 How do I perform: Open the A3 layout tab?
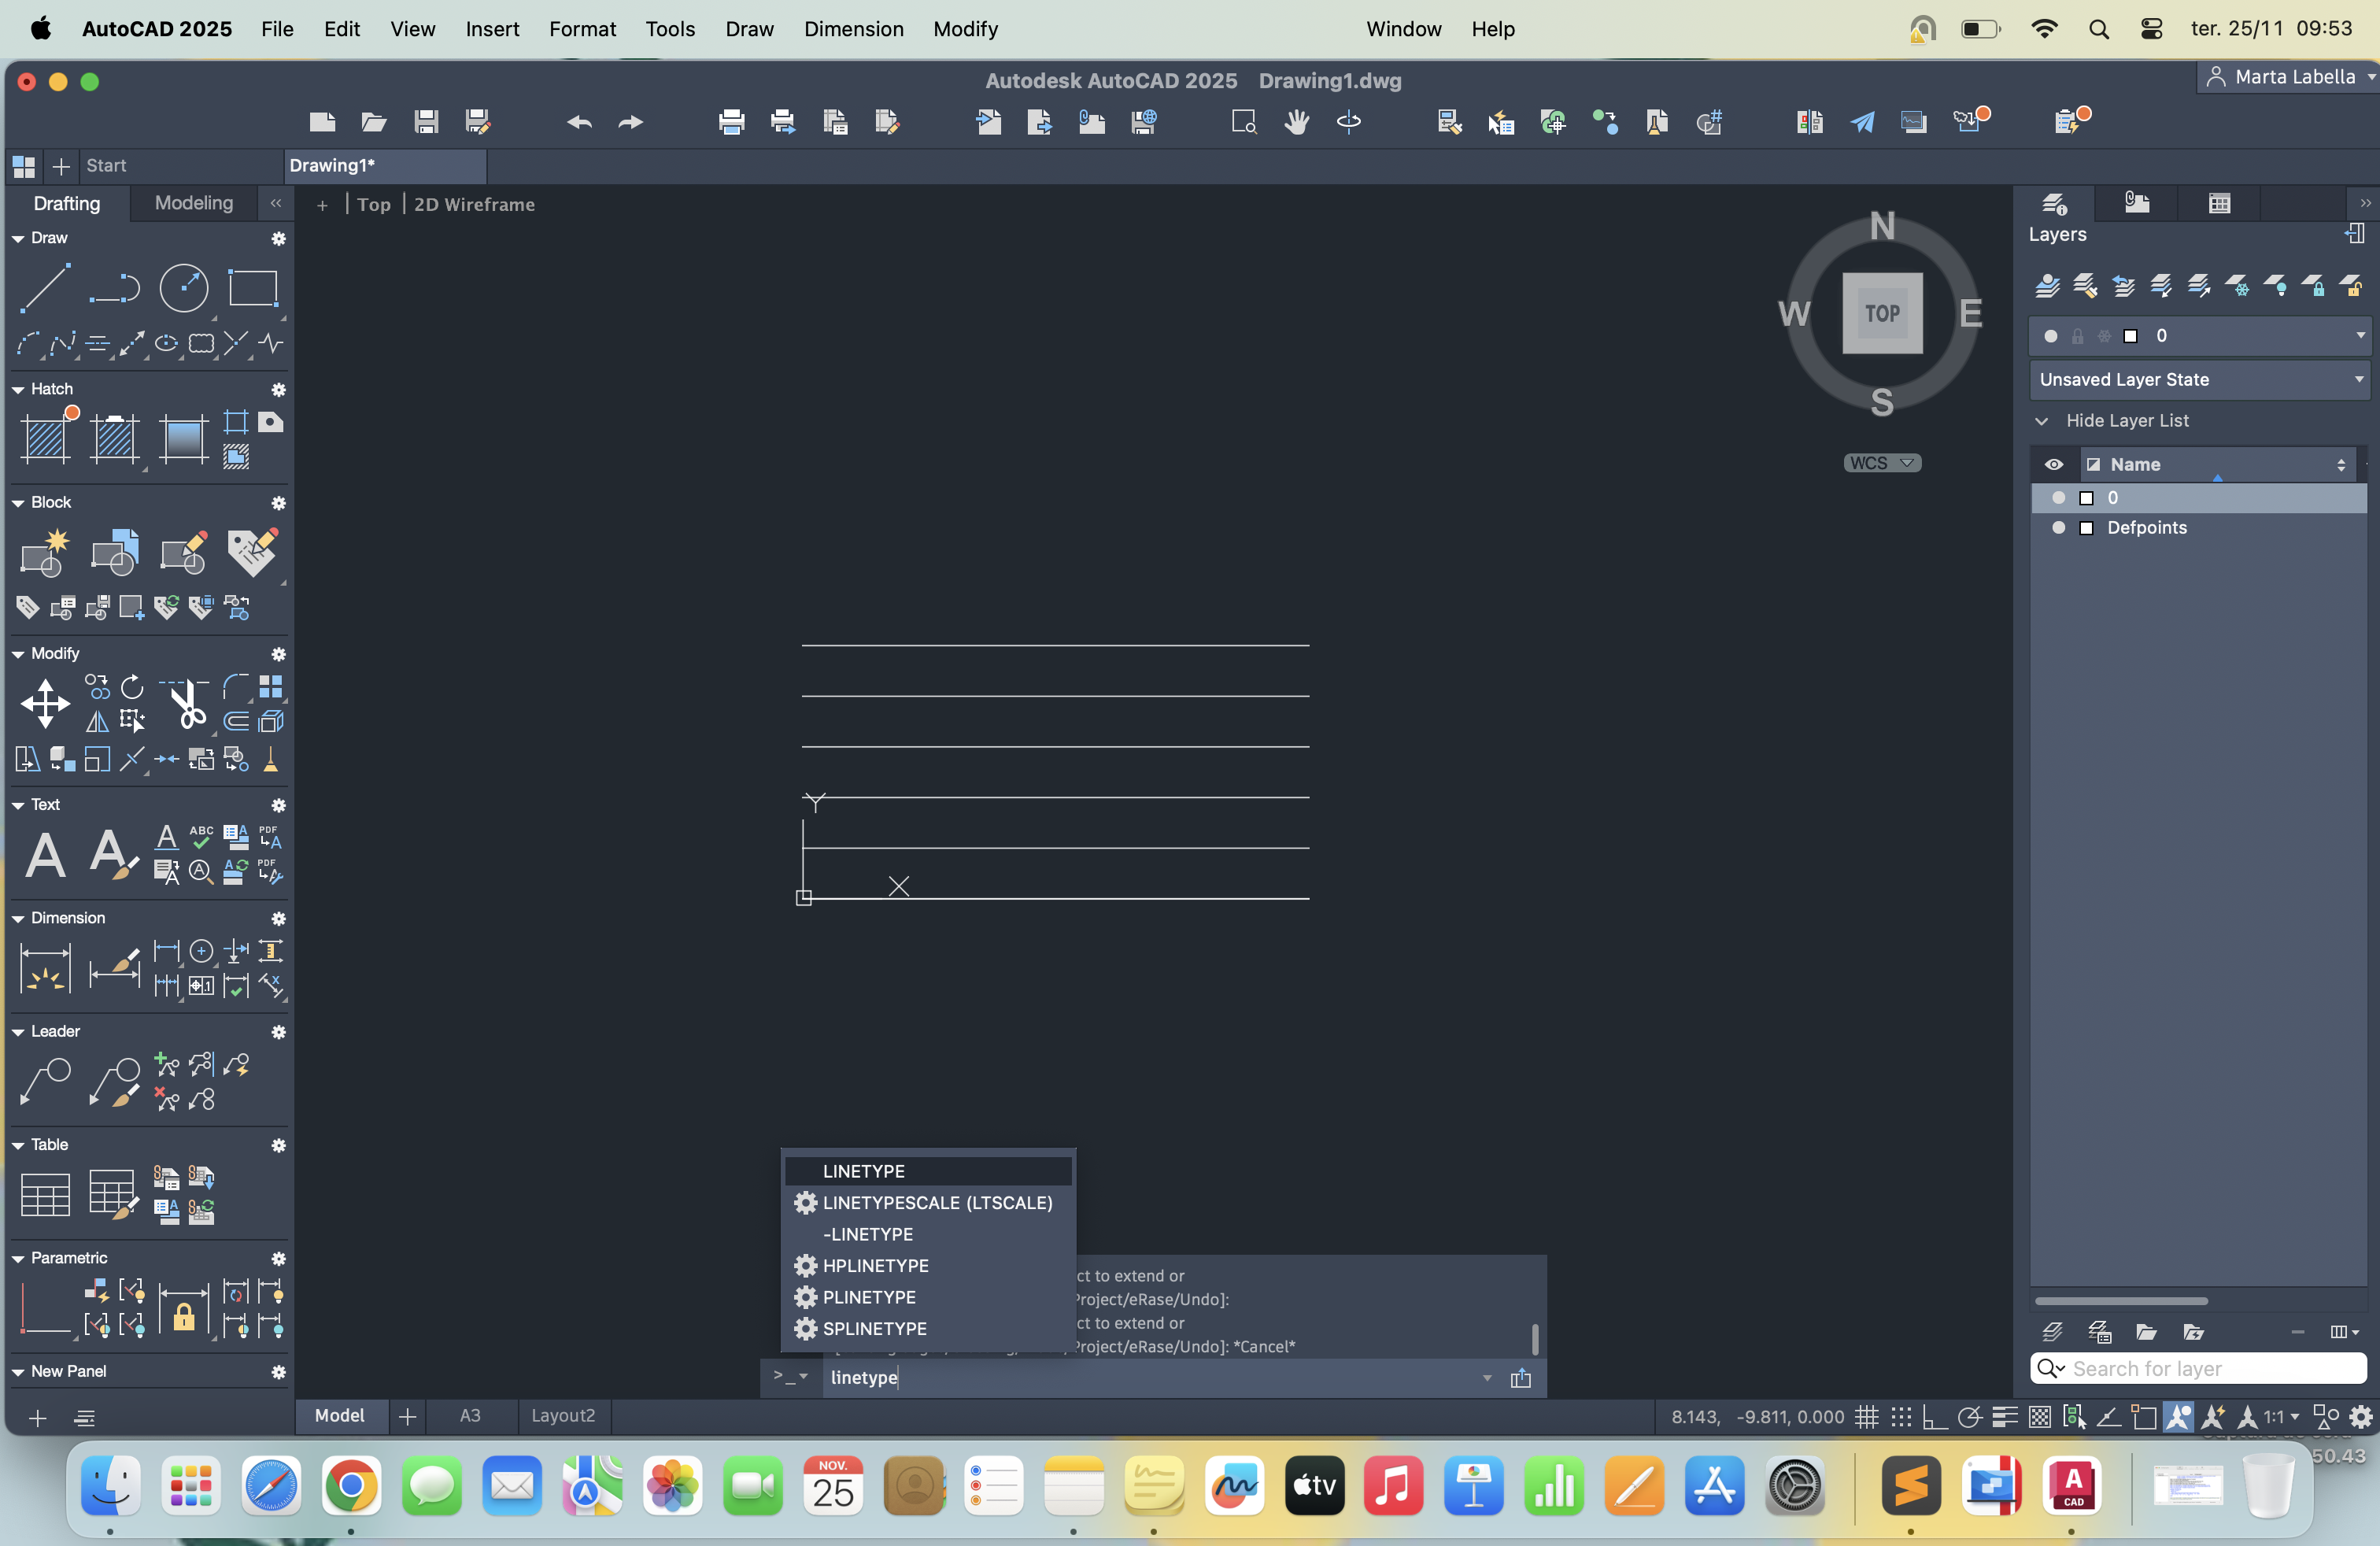tap(470, 1415)
